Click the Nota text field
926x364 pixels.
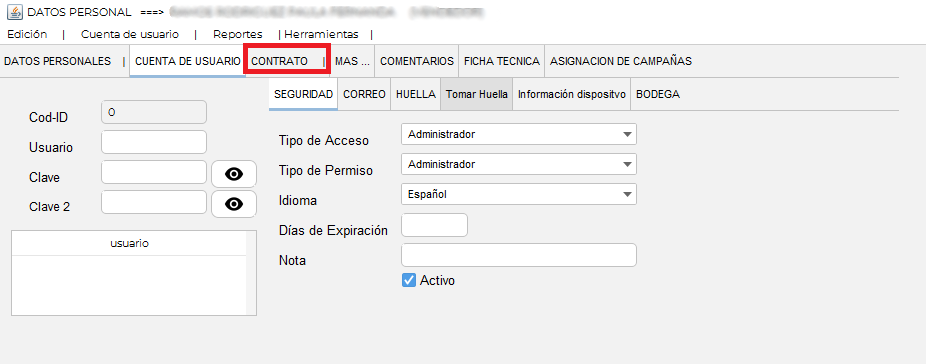click(519, 255)
